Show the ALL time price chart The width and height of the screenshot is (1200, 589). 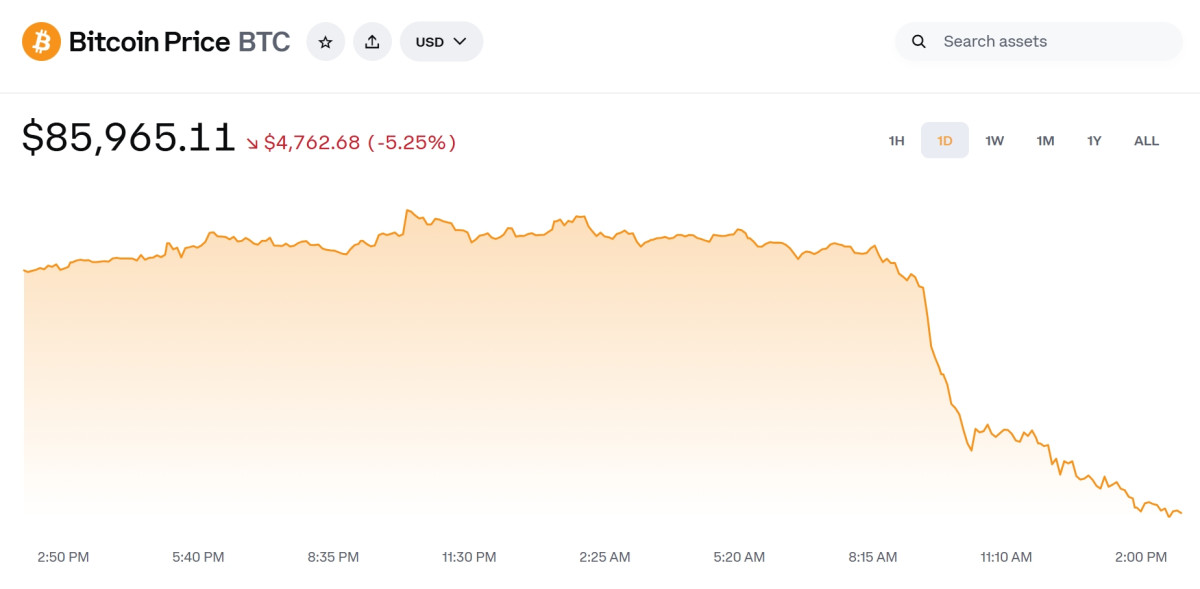[x=1146, y=141]
